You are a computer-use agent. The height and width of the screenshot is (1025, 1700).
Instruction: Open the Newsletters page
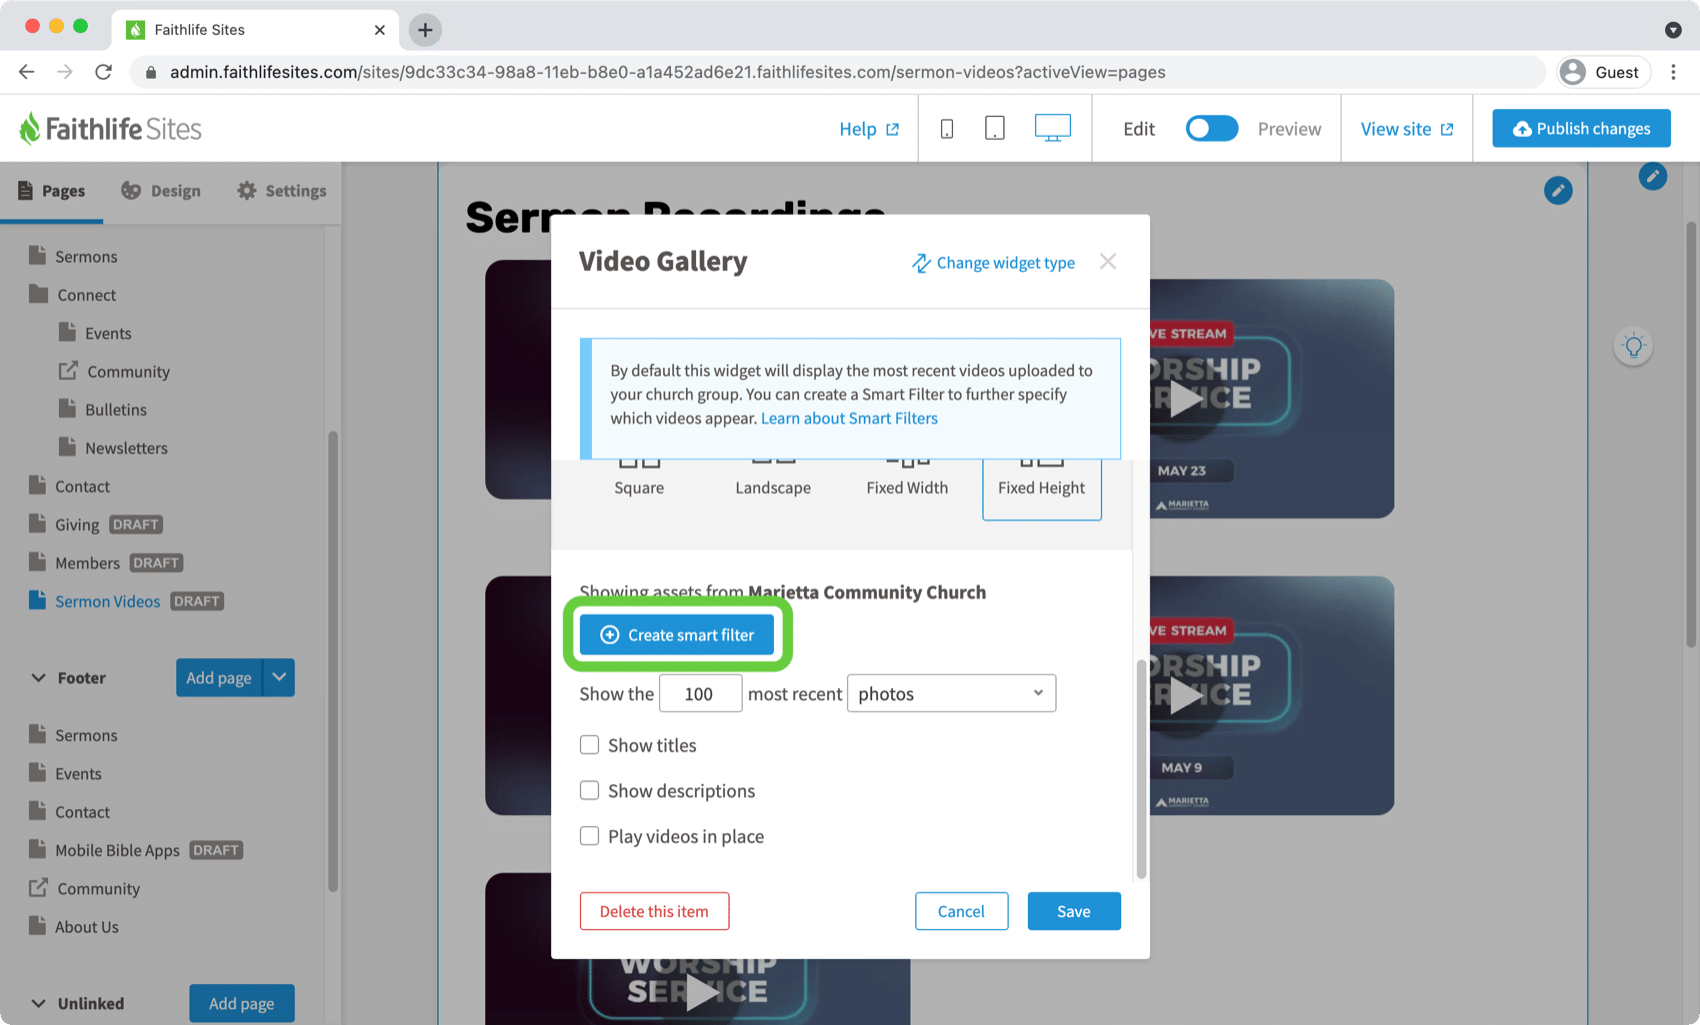[x=113, y=448]
